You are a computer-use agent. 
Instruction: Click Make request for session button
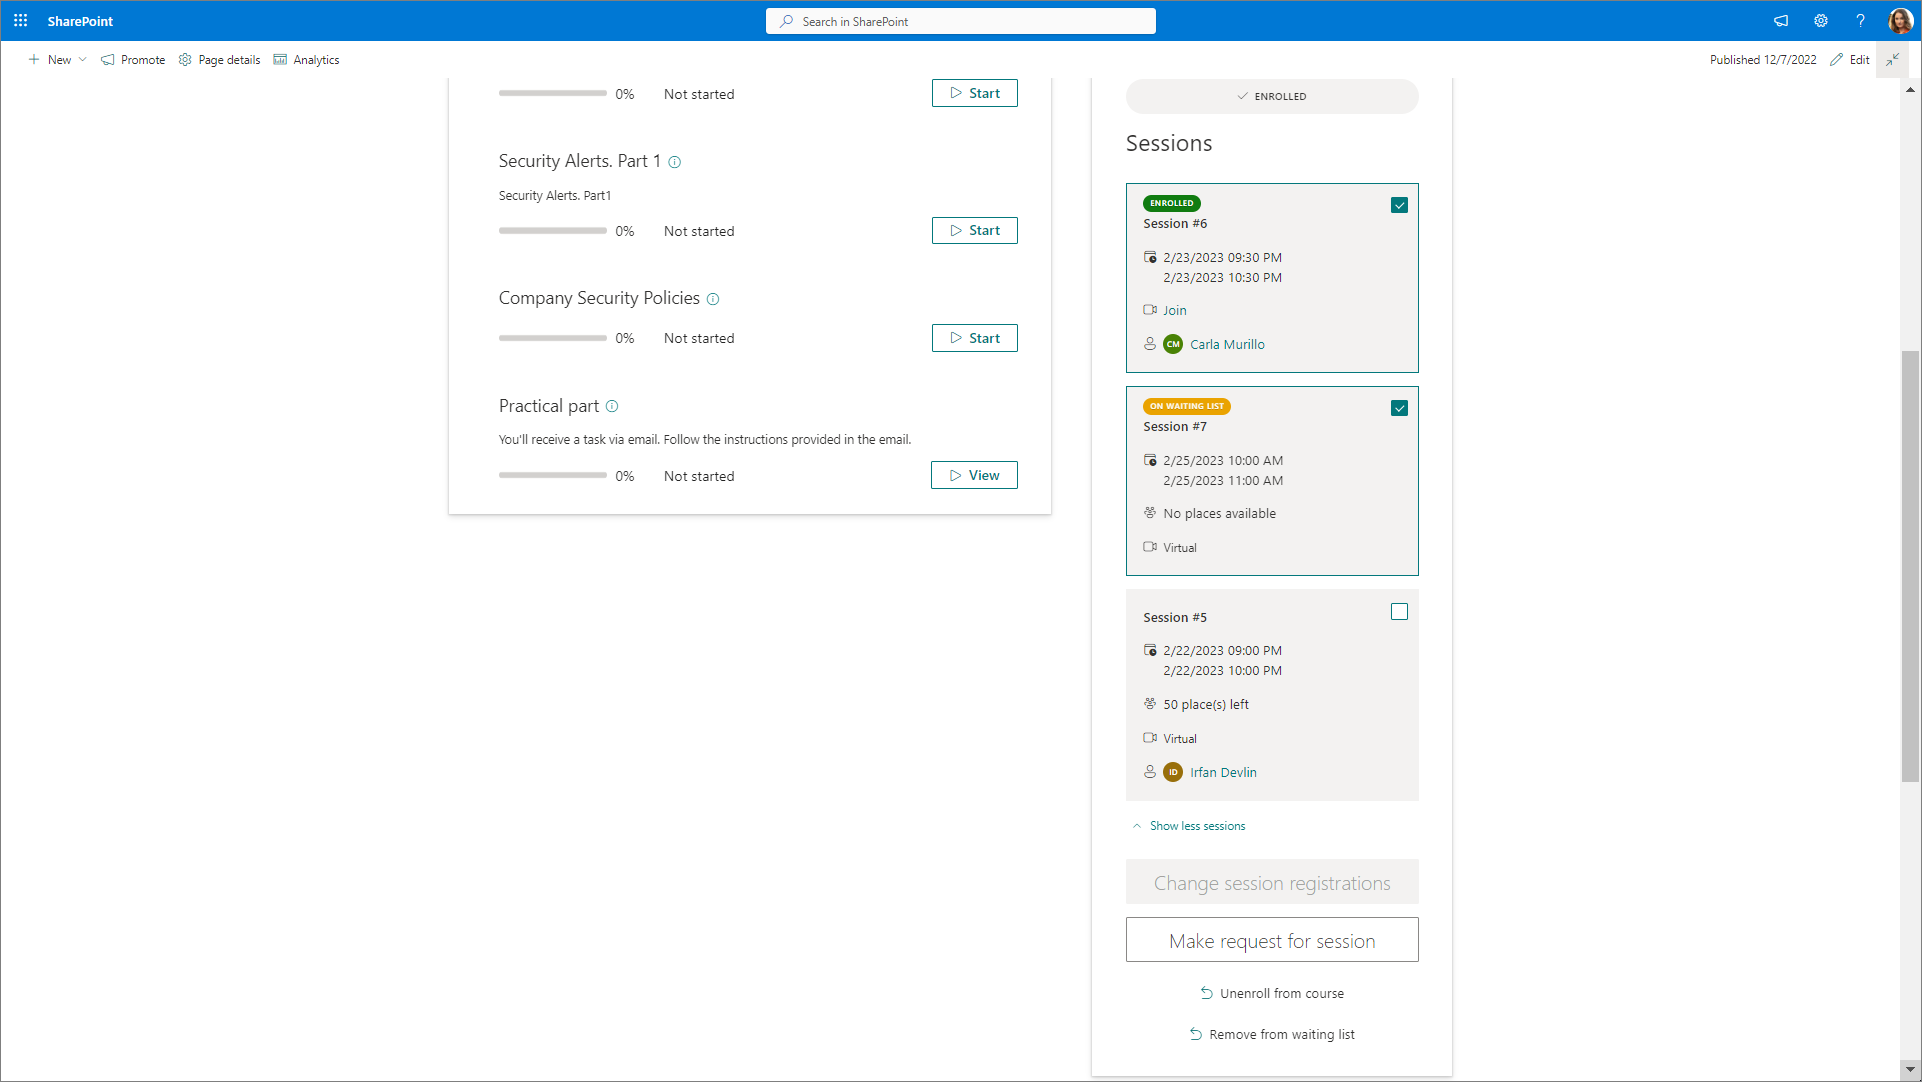point(1271,940)
